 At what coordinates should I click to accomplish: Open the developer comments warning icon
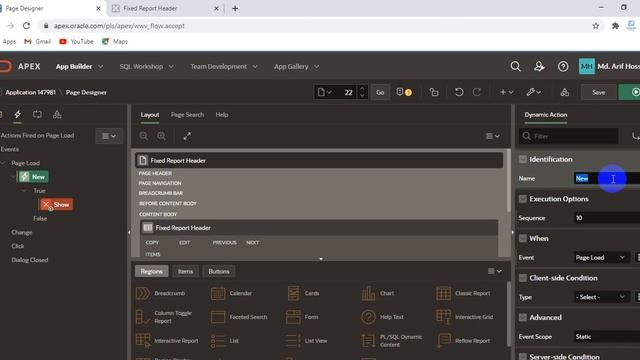click(x=404, y=92)
